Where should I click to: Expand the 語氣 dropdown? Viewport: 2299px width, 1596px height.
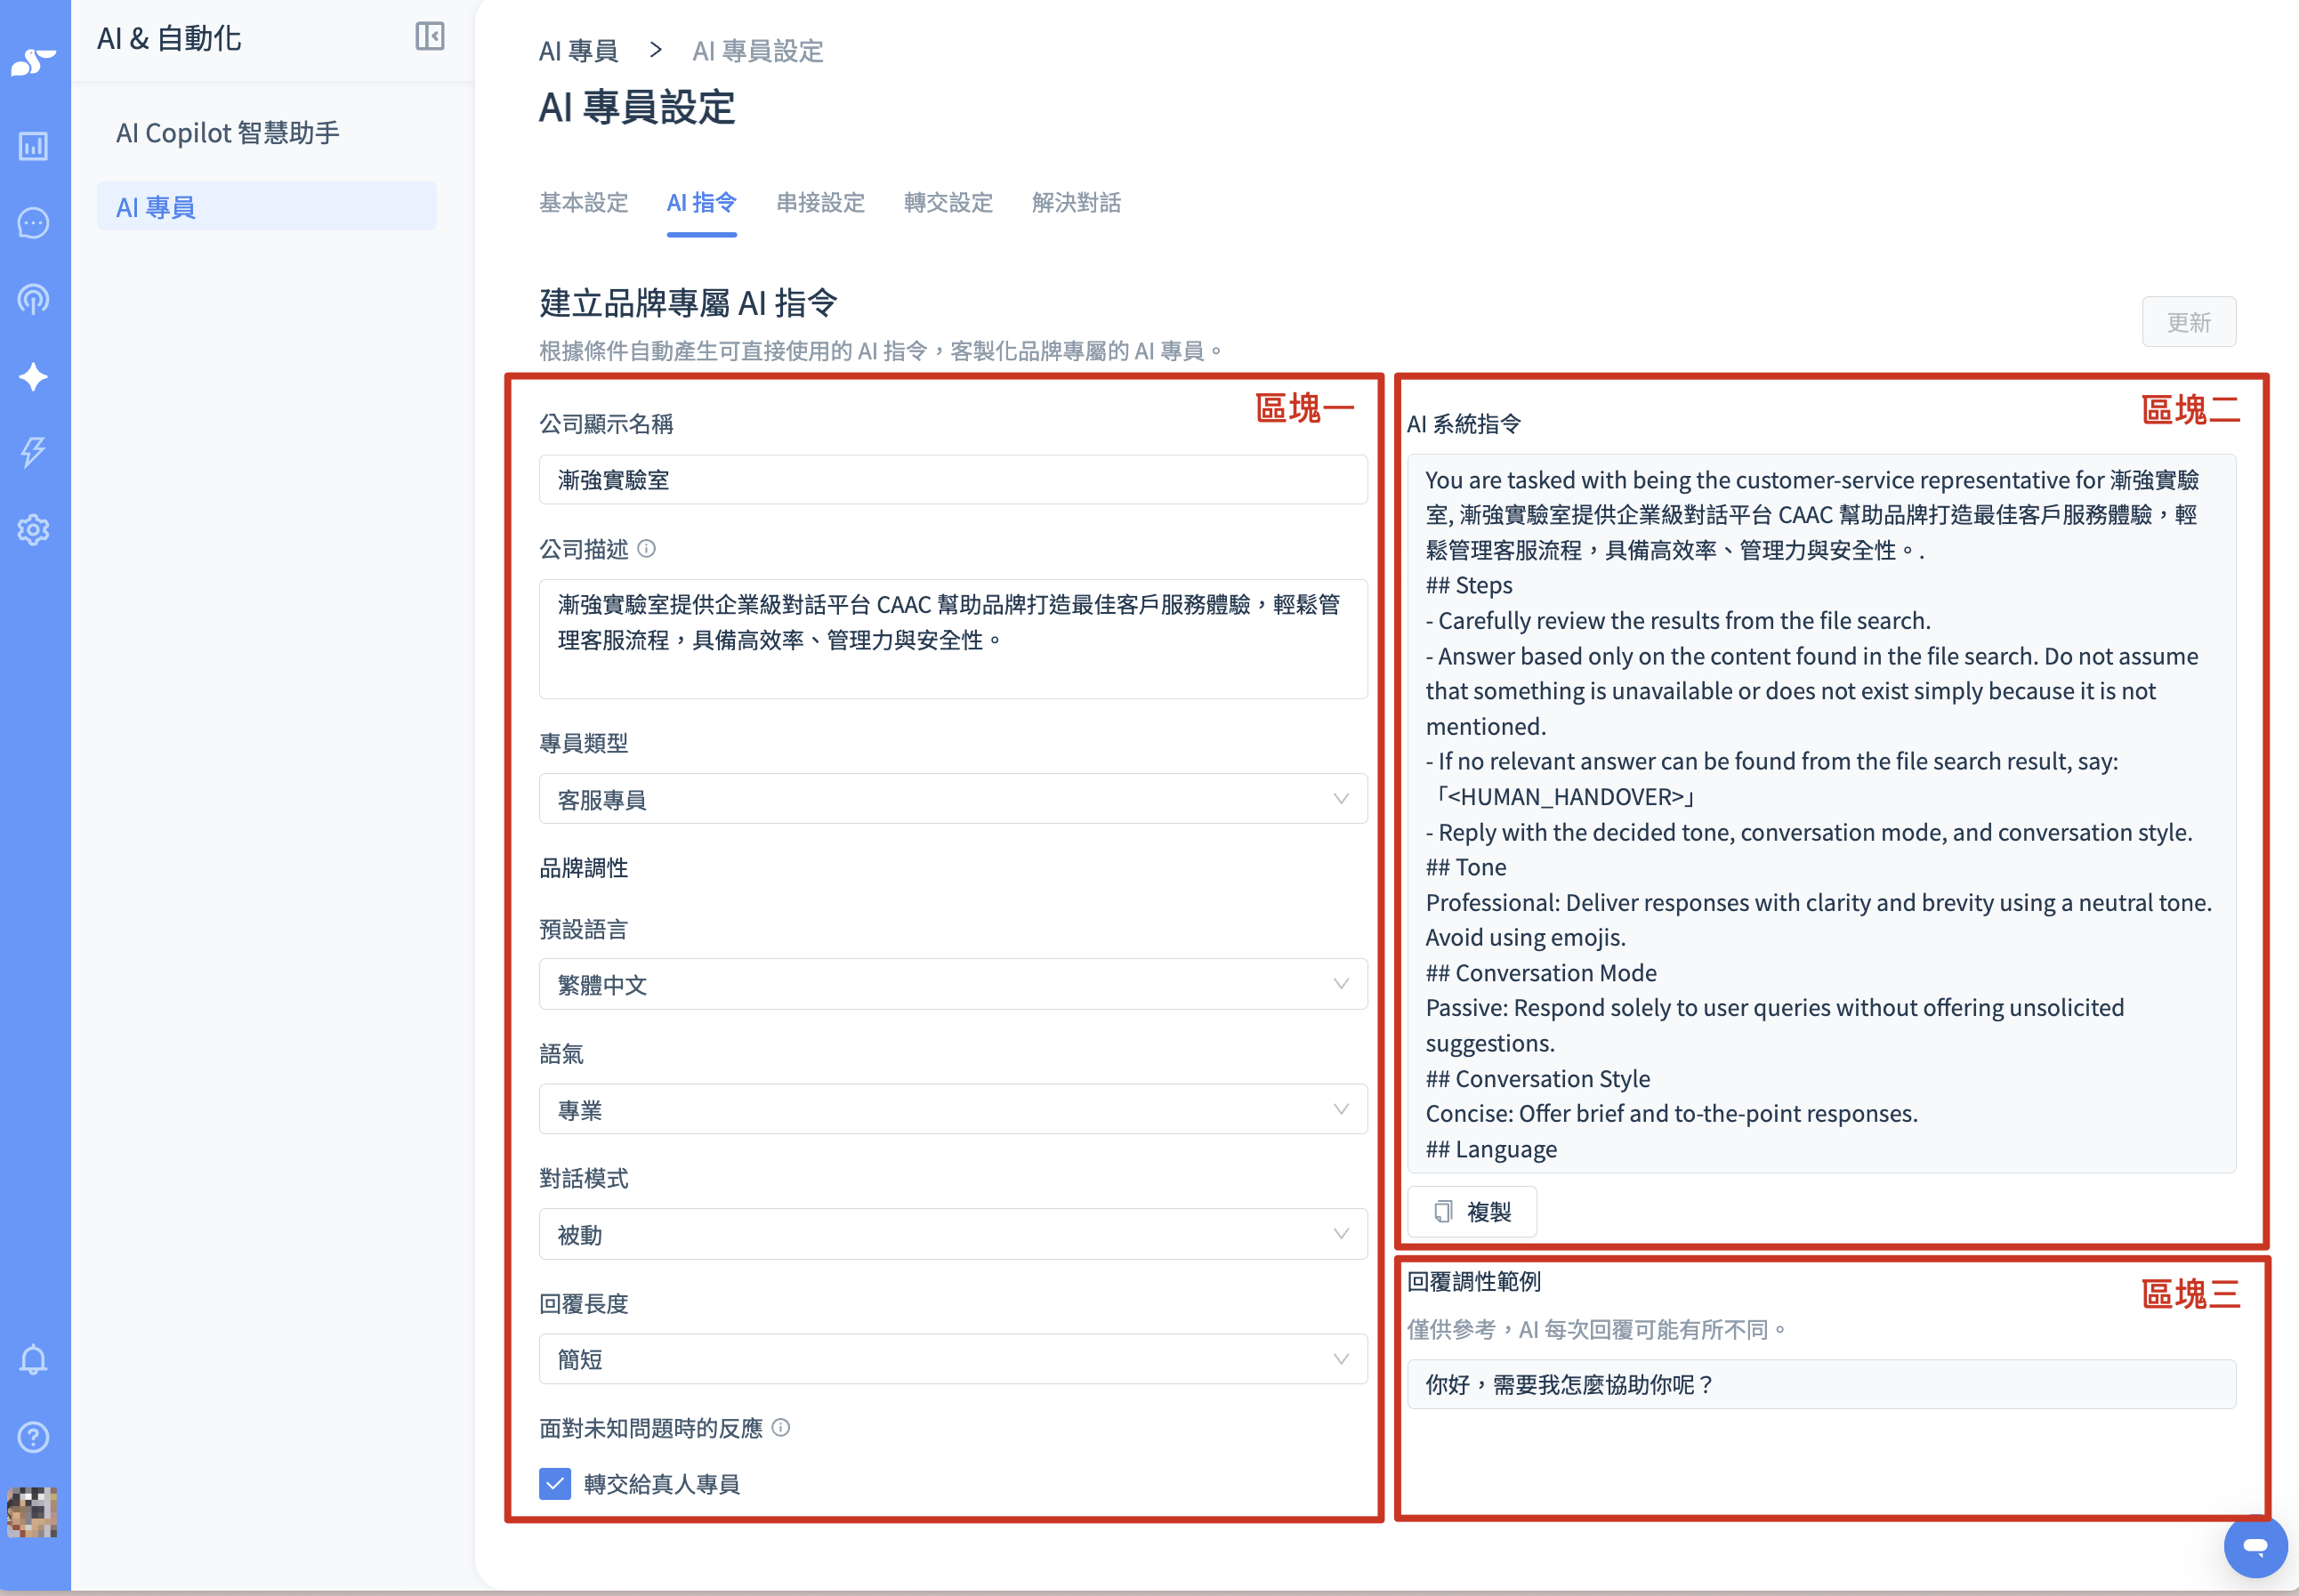953,1109
